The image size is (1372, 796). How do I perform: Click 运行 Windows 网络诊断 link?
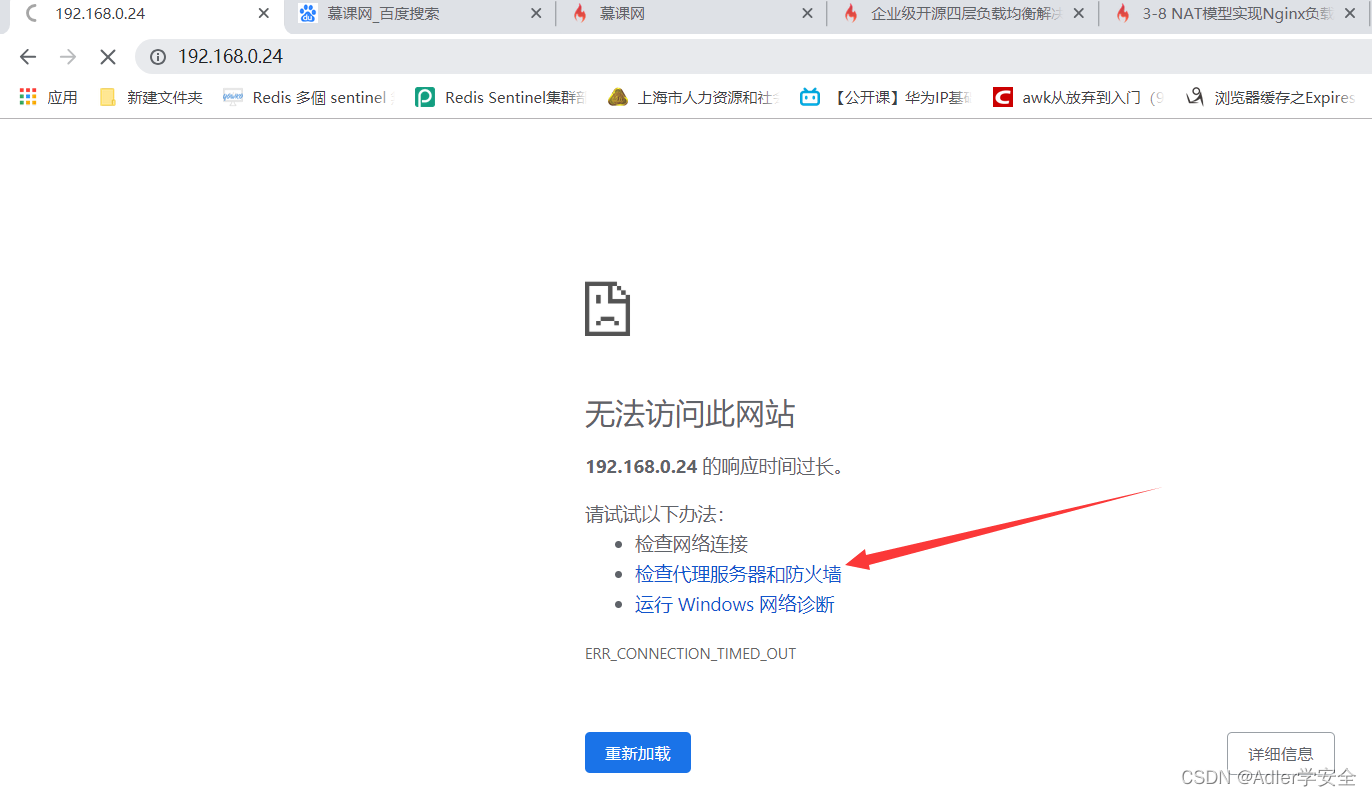pyautogui.click(x=734, y=605)
